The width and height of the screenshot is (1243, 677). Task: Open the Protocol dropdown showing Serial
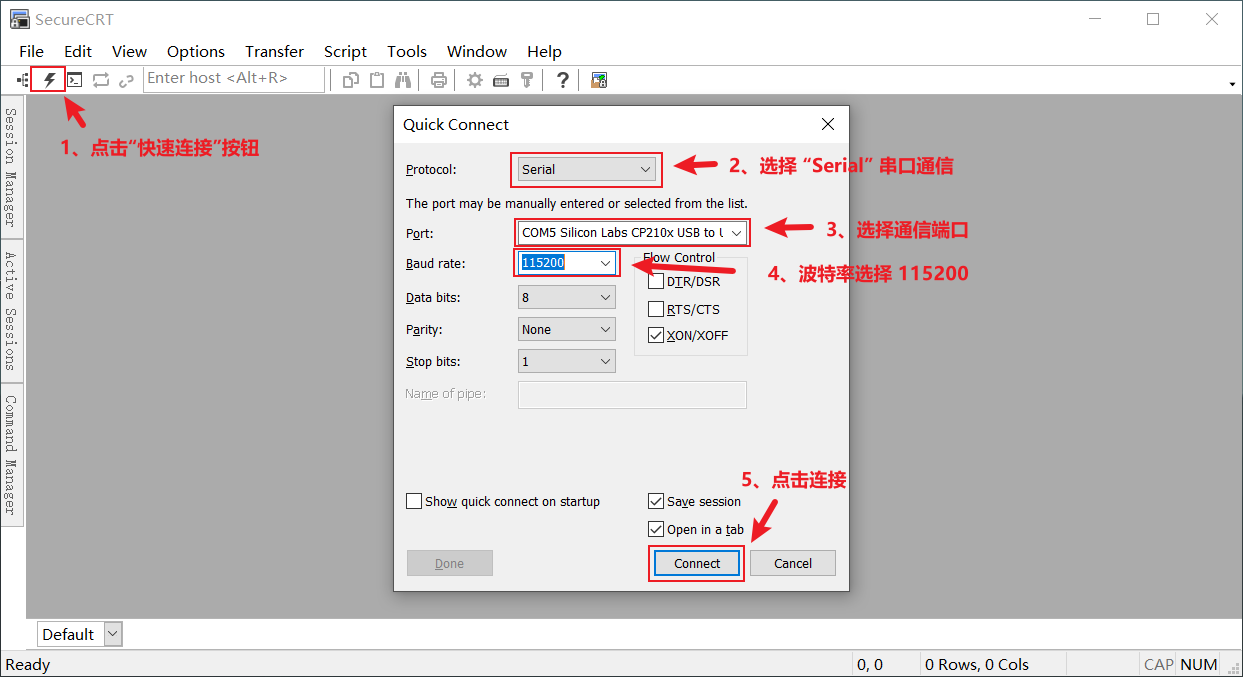(587, 169)
